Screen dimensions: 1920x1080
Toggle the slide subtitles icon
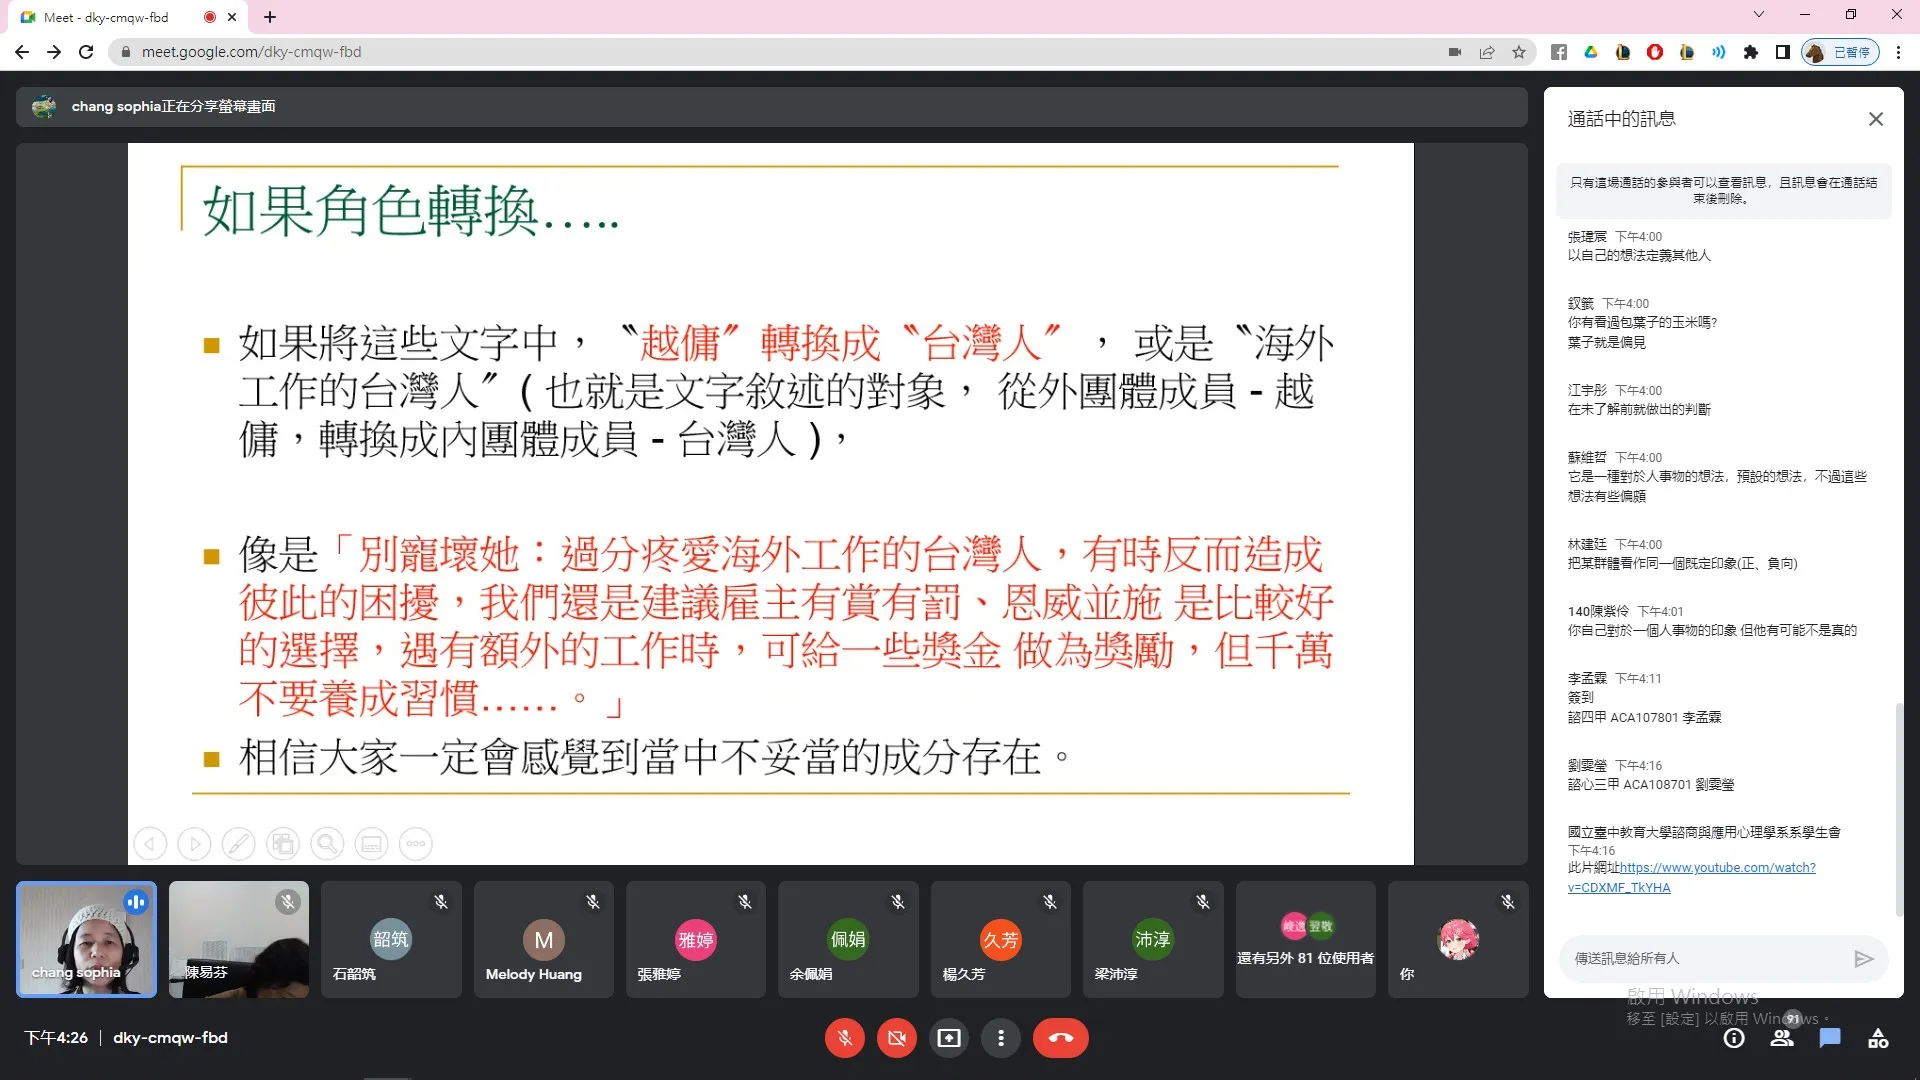pyautogui.click(x=371, y=844)
